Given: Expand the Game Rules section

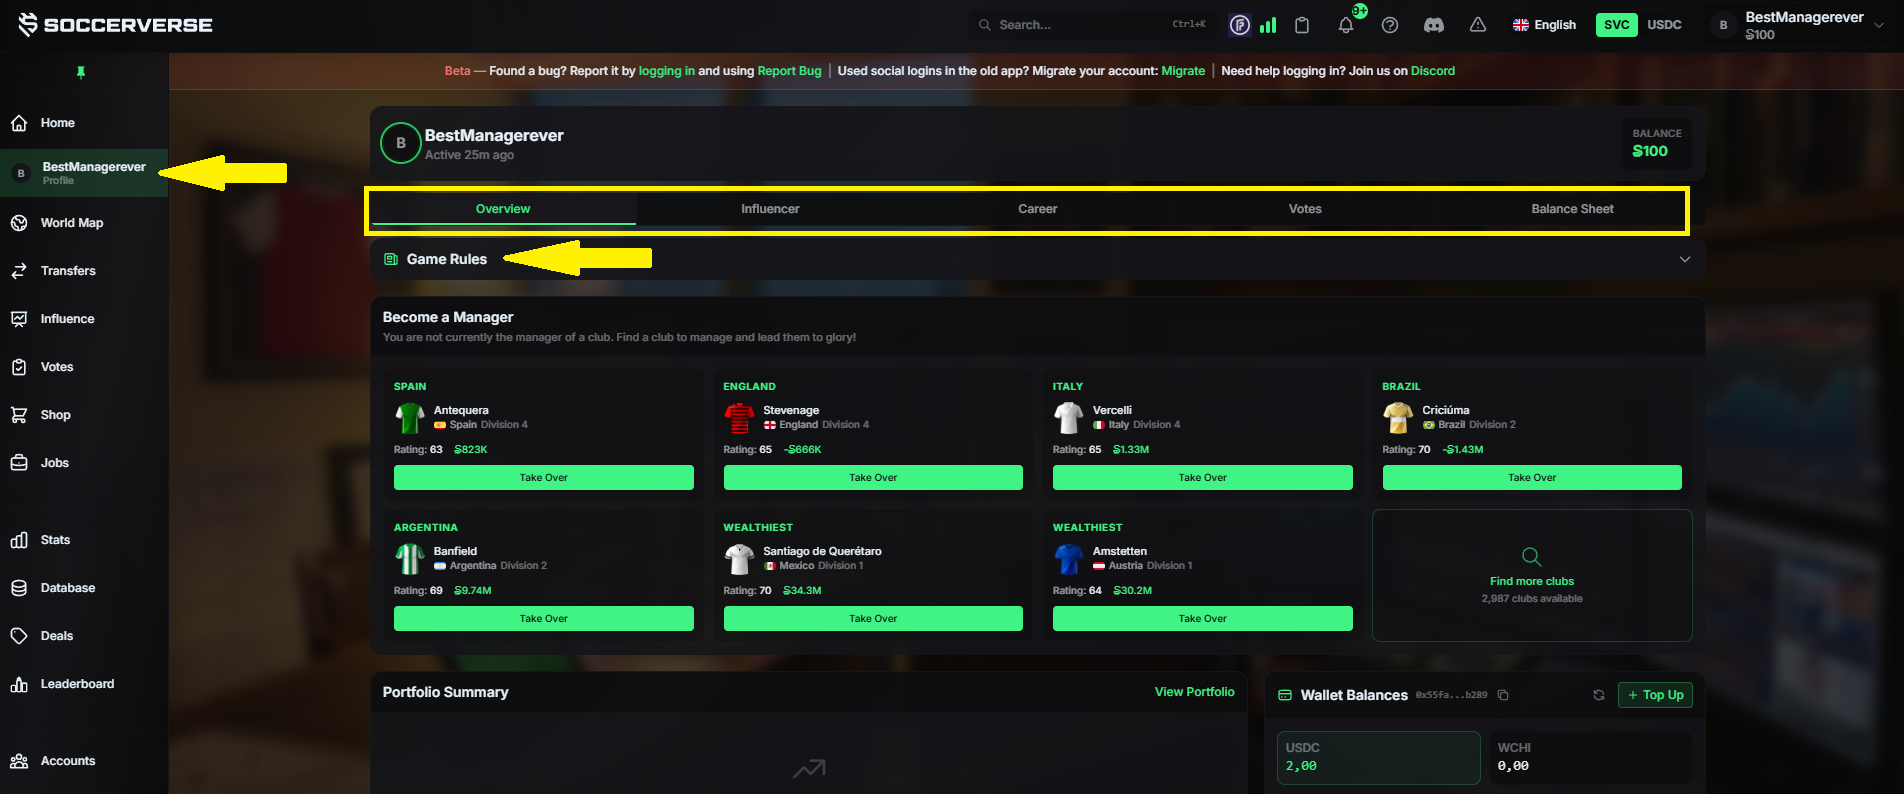Looking at the screenshot, I should click(1038, 259).
